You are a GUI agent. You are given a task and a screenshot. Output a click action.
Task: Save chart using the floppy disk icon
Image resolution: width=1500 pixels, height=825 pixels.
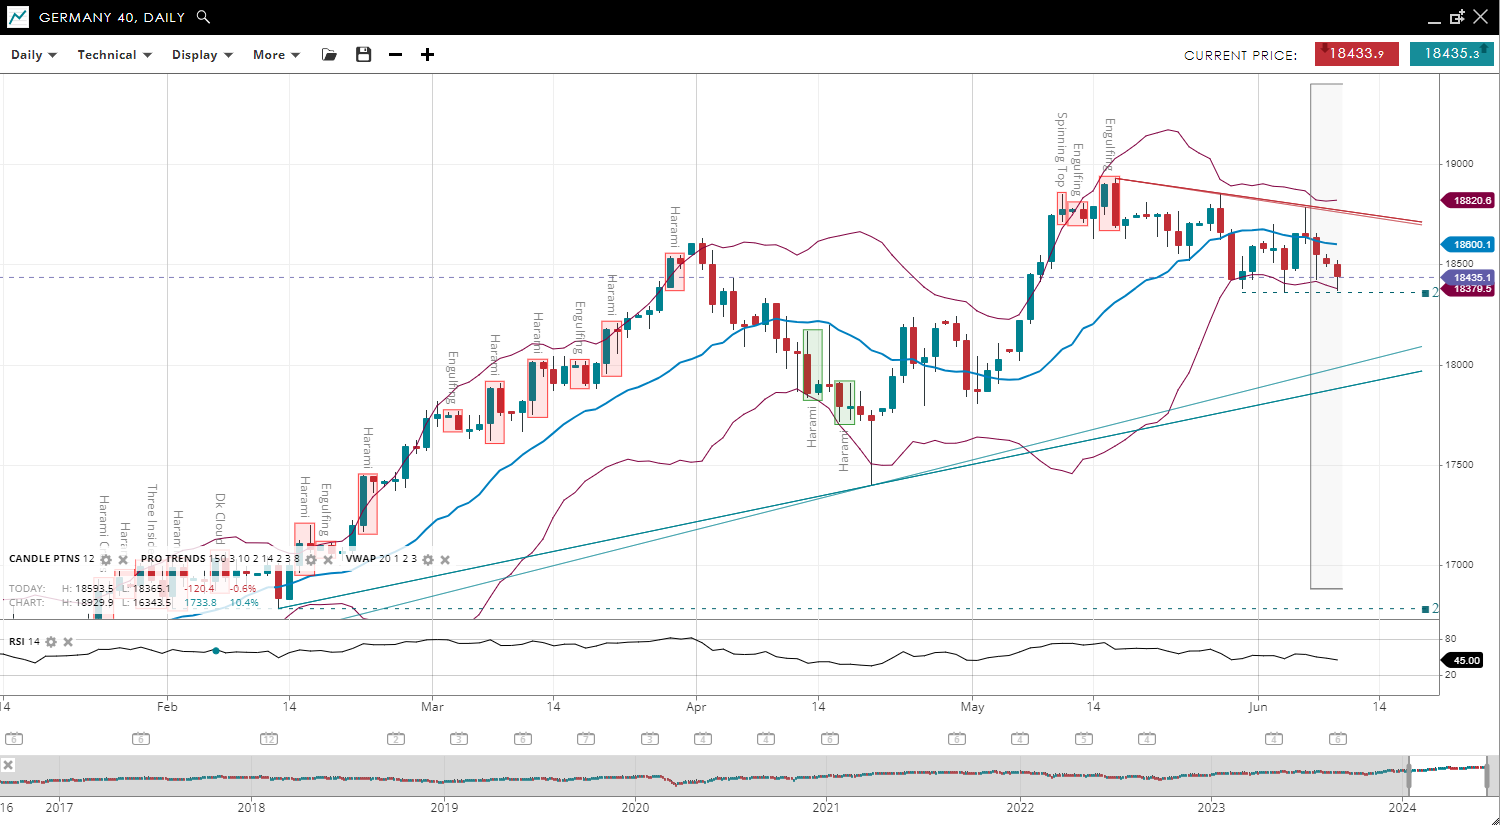click(x=363, y=55)
